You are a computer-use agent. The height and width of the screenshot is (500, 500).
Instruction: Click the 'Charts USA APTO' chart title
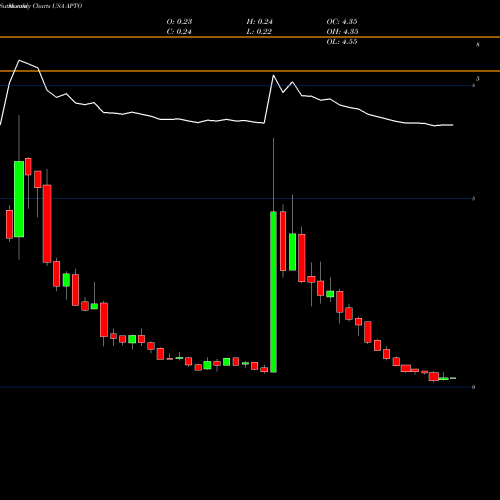[x=57, y=6]
